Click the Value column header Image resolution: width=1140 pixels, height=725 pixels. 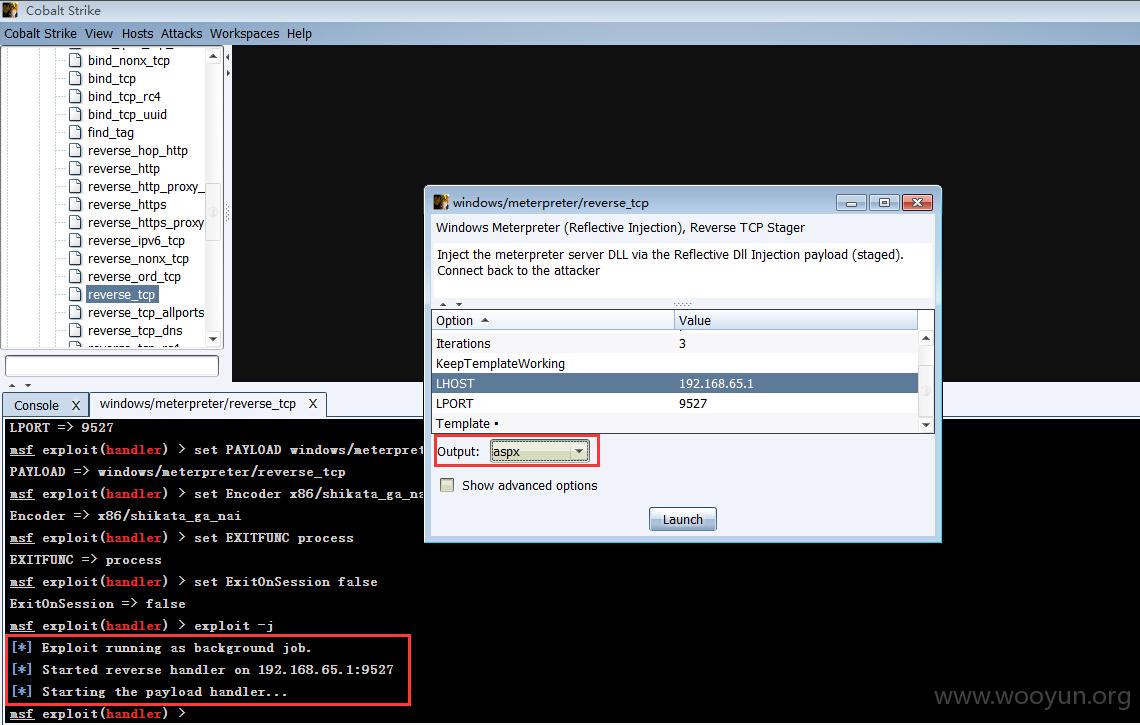pos(796,321)
